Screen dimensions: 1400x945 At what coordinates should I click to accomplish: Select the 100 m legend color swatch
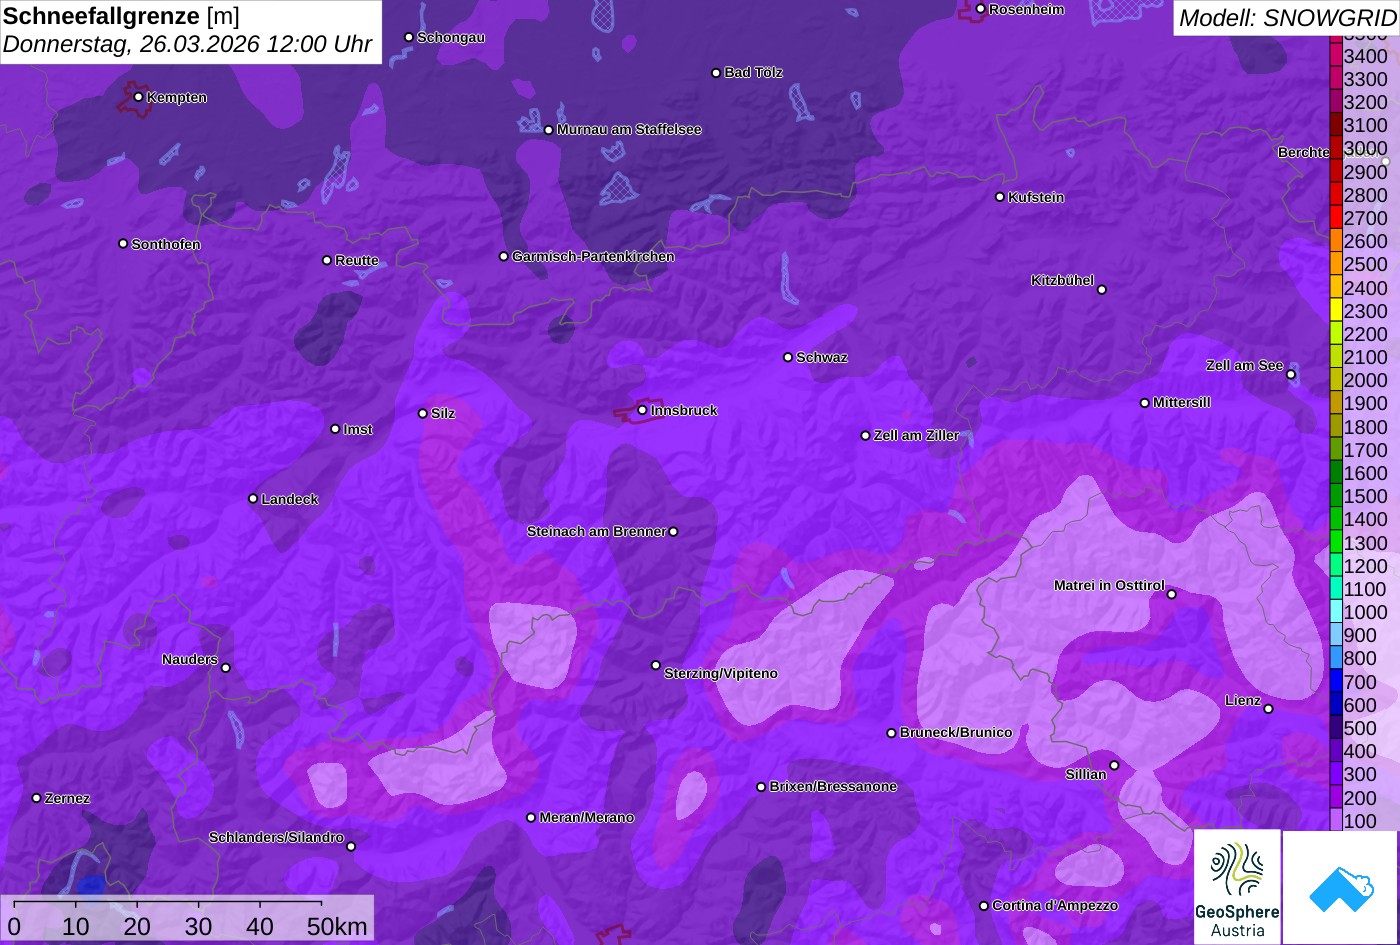[x=1336, y=820]
